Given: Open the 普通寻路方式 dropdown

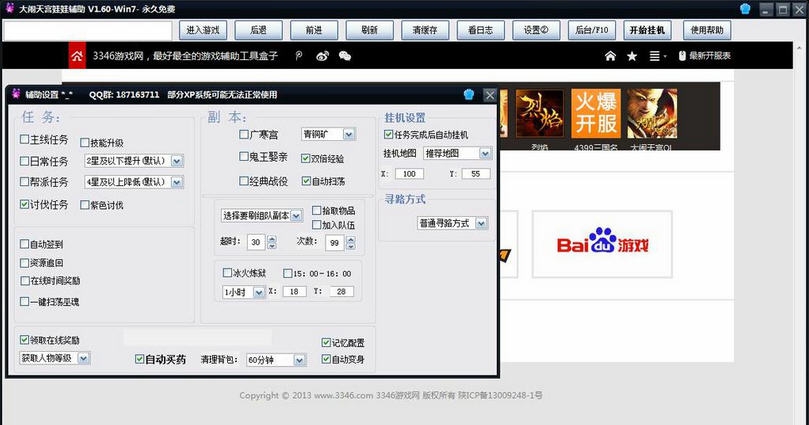Looking at the screenshot, I should pos(452,223).
